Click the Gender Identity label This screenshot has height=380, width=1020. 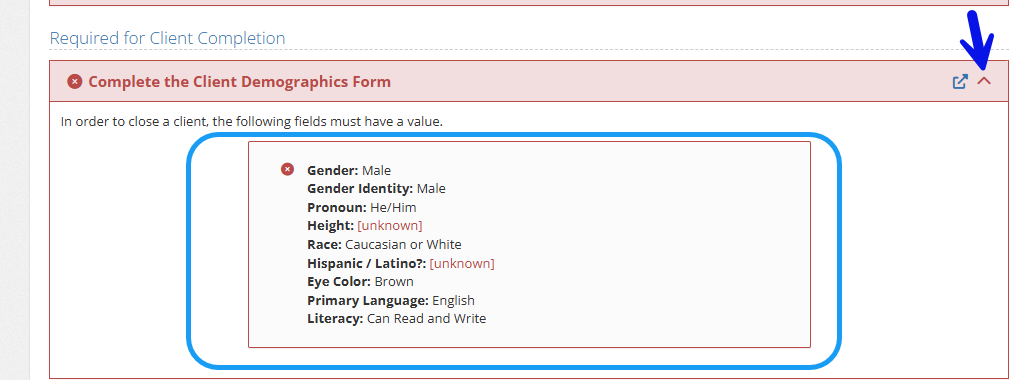click(x=360, y=189)
